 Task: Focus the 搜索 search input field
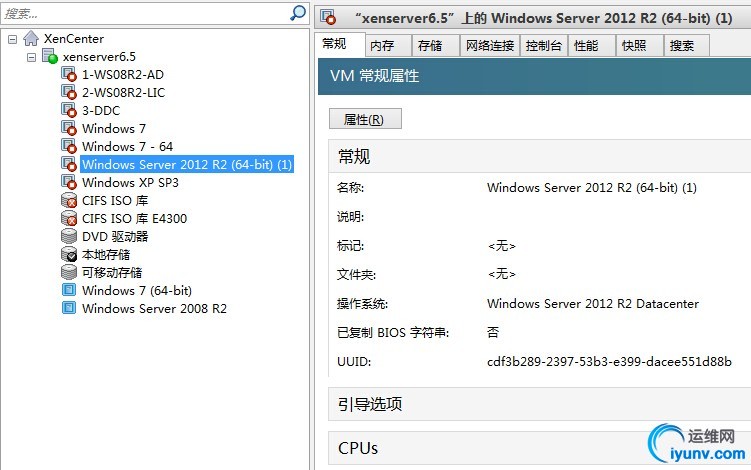(x=144, y=13)
